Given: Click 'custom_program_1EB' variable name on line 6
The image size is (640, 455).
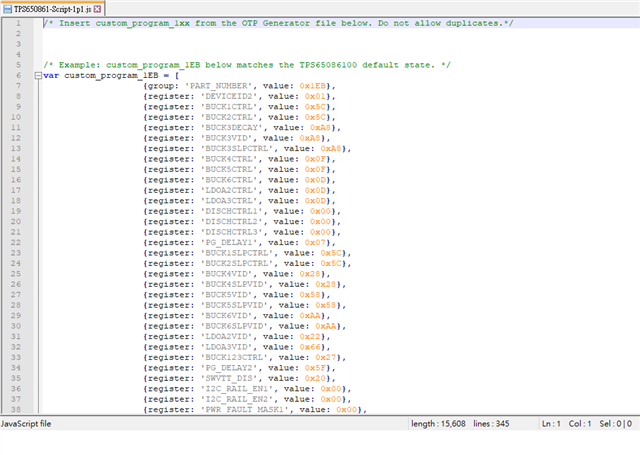Looking at the screenshot, I should point(111,75).
